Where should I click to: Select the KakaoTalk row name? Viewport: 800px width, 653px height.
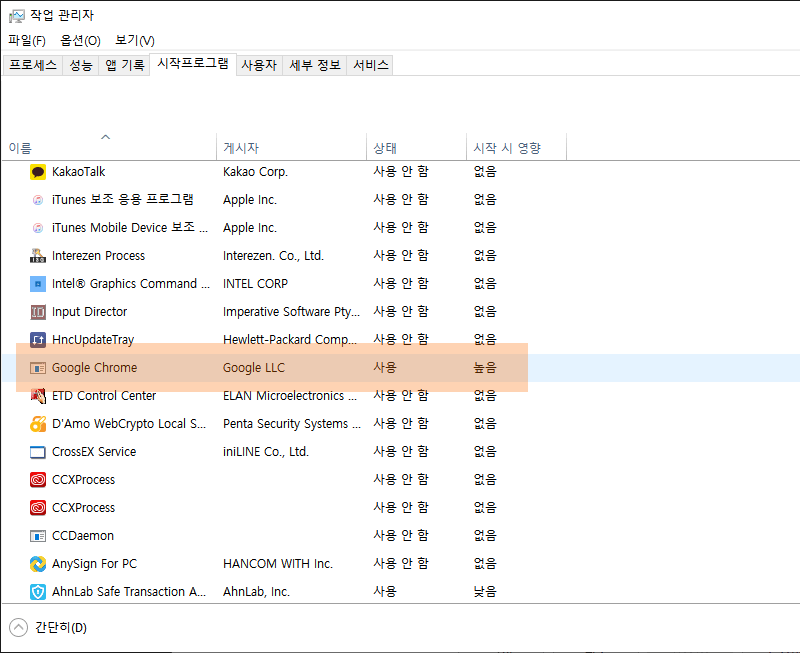point(78,172)
